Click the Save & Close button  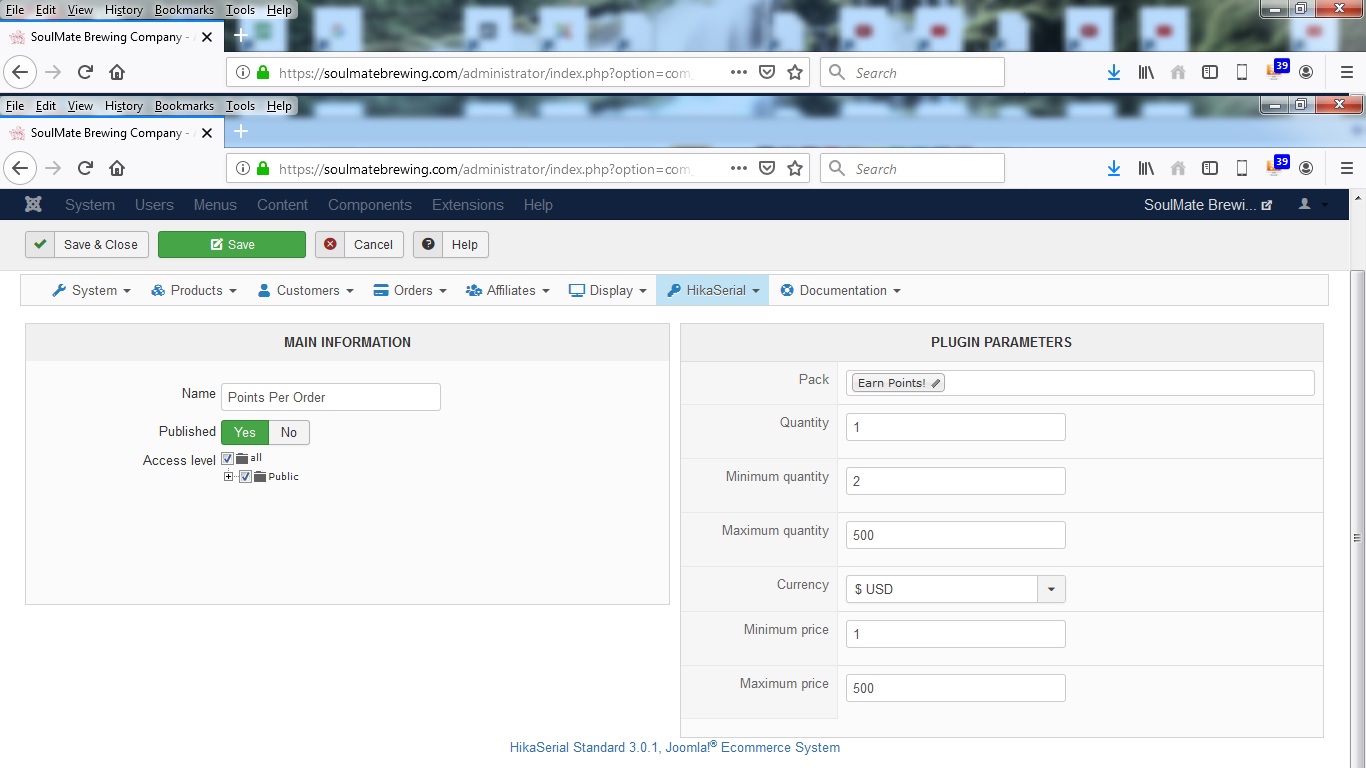click(87, 244)
